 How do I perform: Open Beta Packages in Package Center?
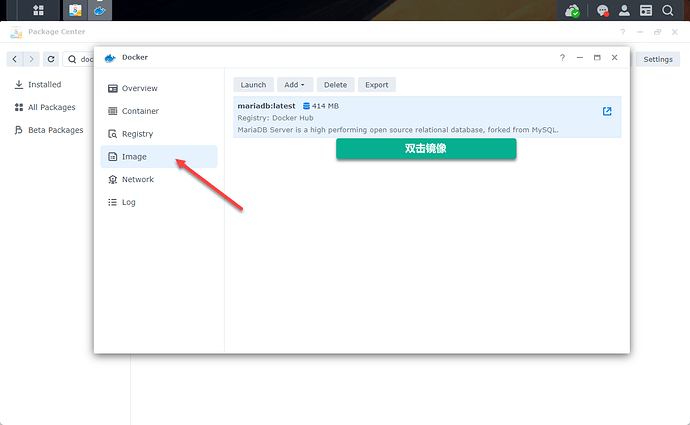tap(49, 130)
